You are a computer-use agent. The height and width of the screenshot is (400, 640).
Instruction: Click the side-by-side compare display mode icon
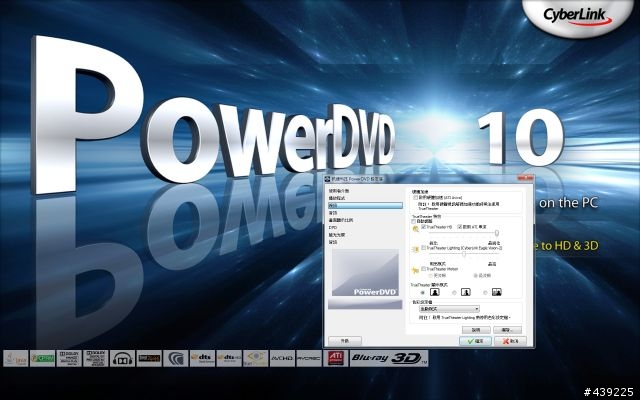coord(497,292)
